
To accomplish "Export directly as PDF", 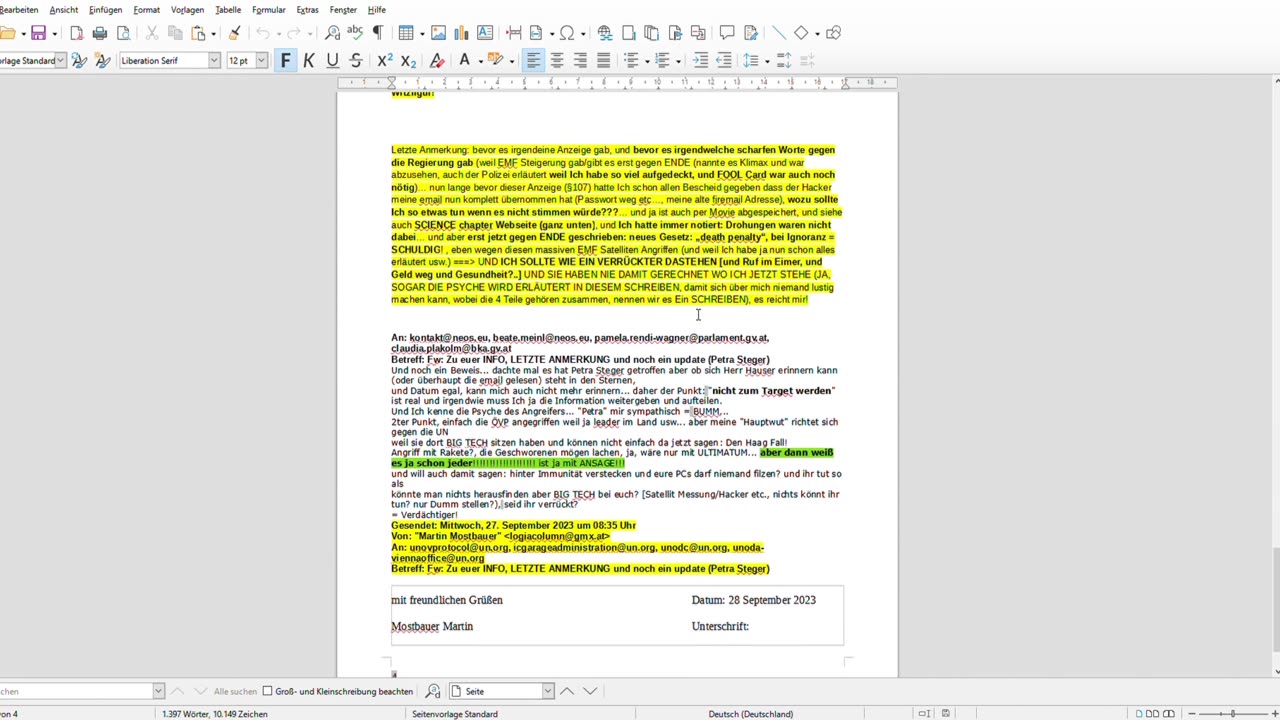I will (x=77, y=33).
